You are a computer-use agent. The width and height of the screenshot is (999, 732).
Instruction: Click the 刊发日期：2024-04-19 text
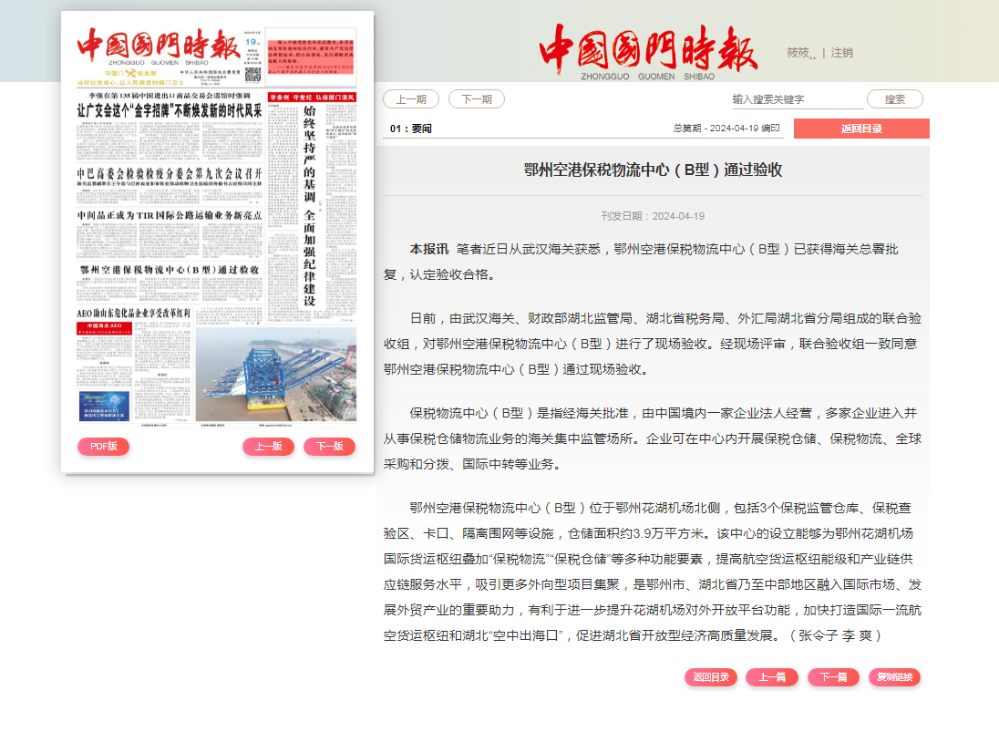coord(653,217)
